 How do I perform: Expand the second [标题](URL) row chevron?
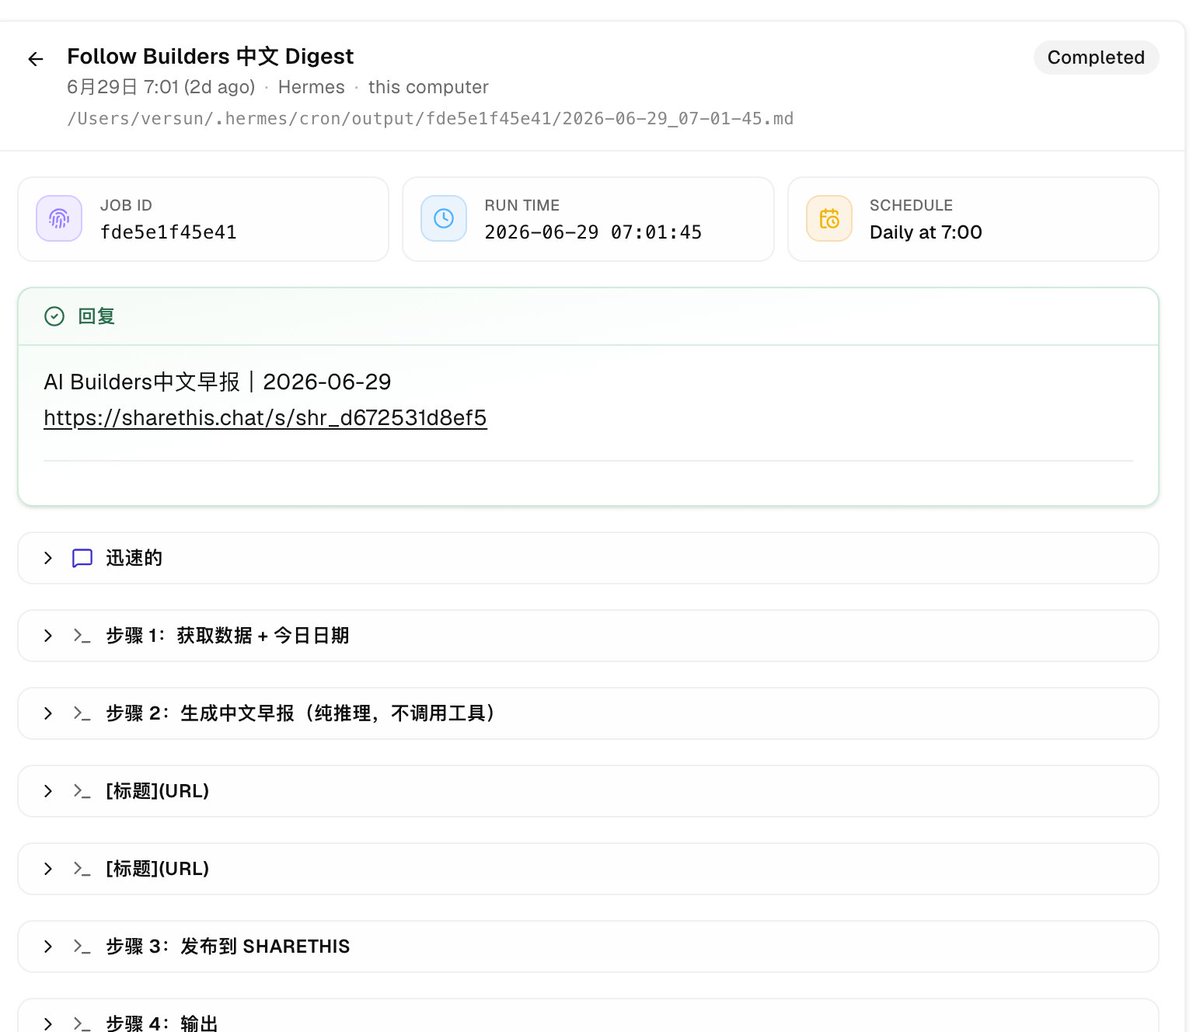(x=48, y=869)
